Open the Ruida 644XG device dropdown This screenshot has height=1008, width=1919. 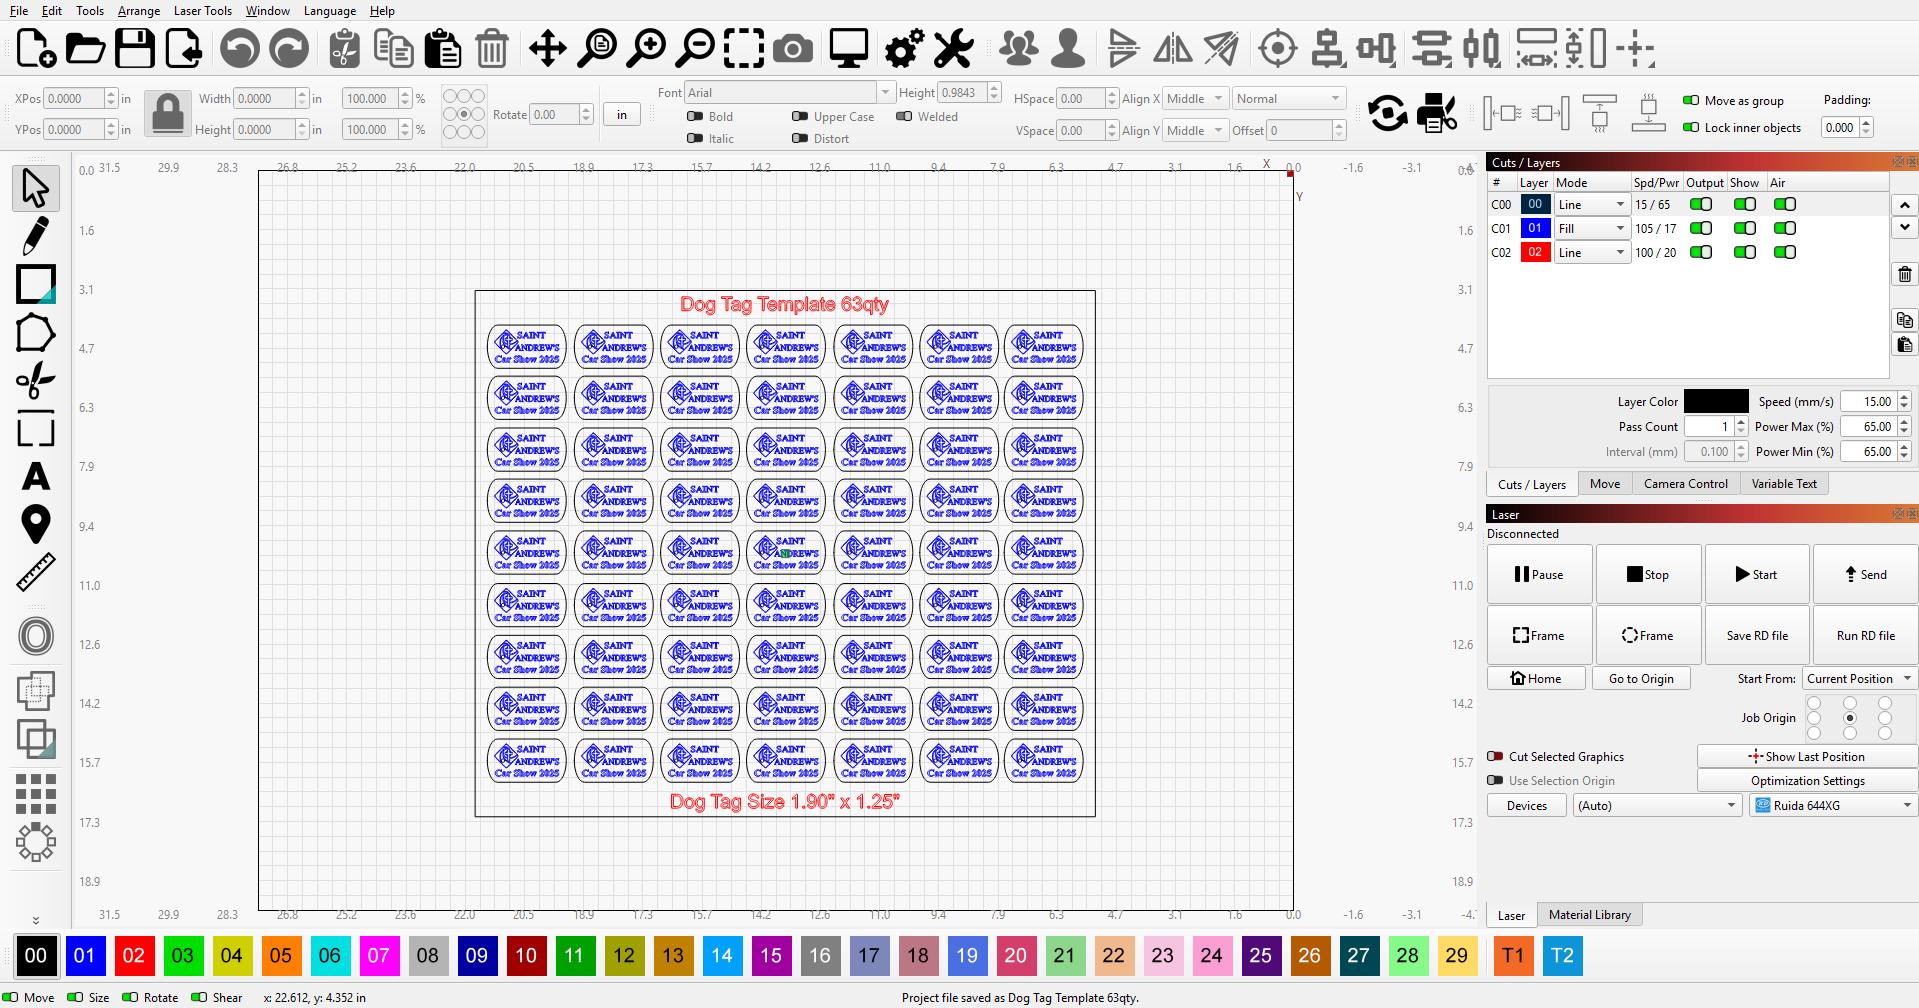coord(1833,805)
